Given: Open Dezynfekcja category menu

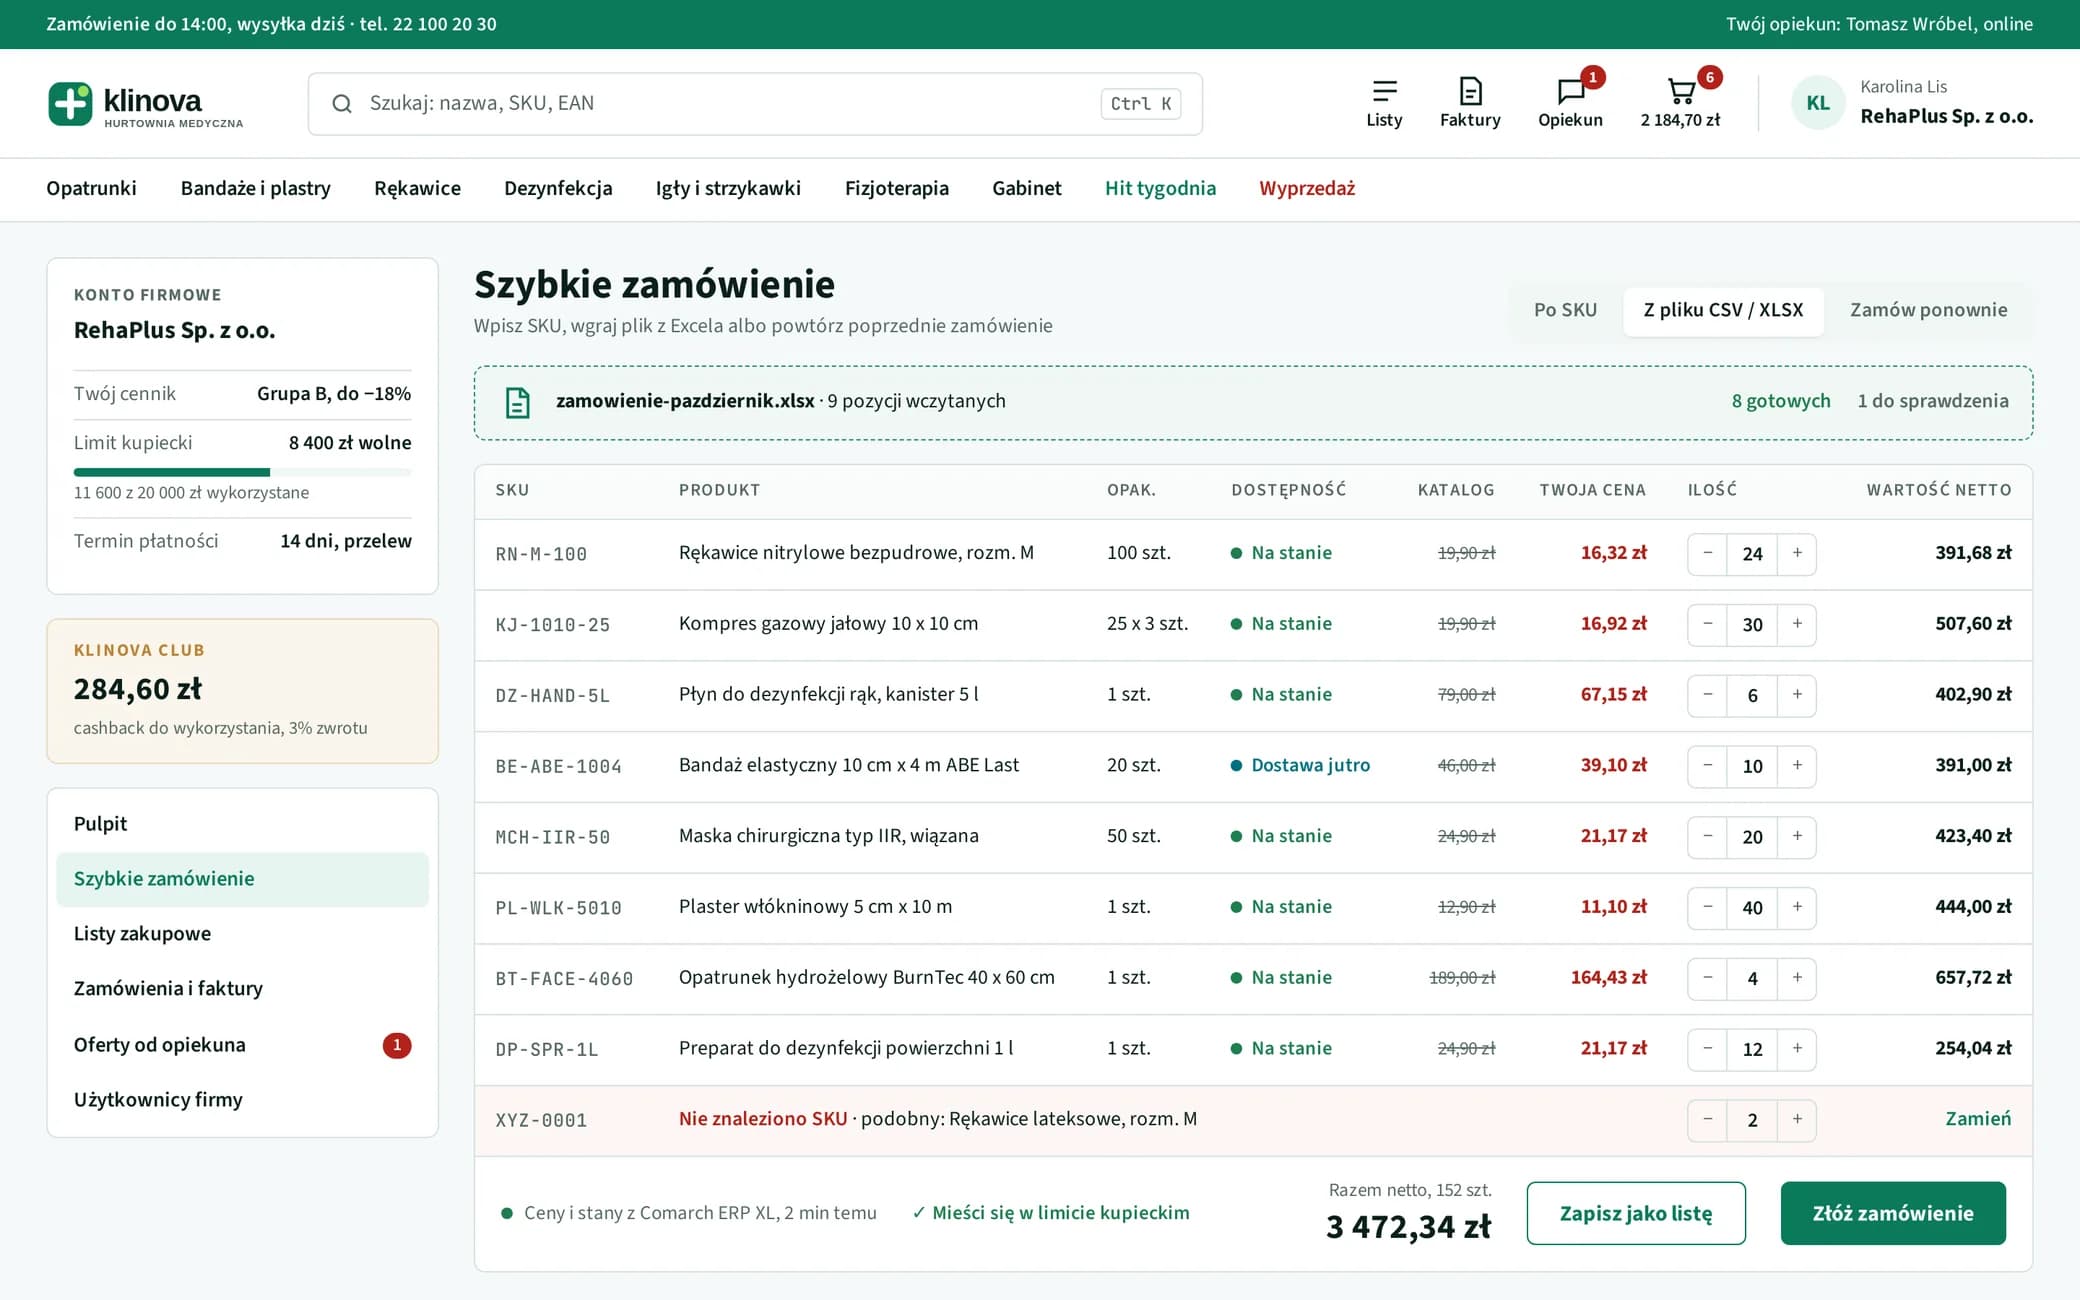Looking at the screenshot, I should 558,189.
